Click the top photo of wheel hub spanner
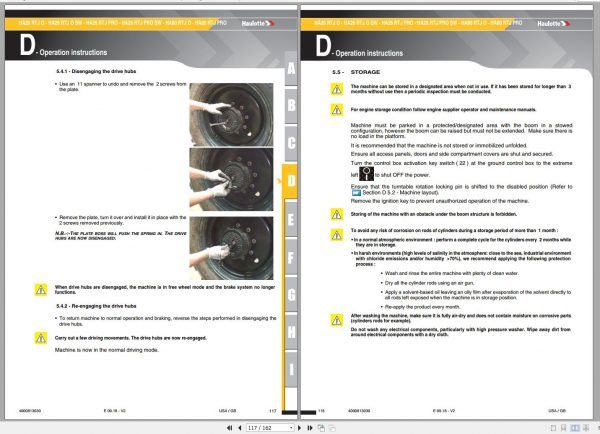 [232, 114]
